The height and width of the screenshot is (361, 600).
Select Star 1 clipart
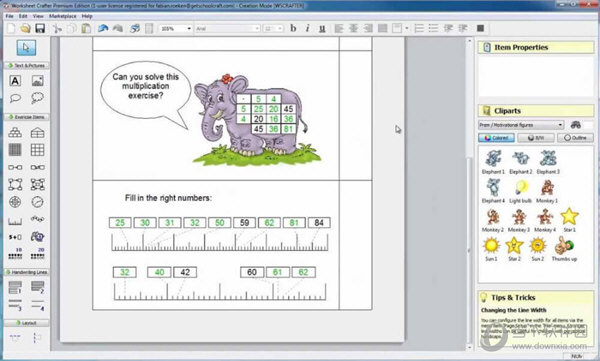[569, 220]
